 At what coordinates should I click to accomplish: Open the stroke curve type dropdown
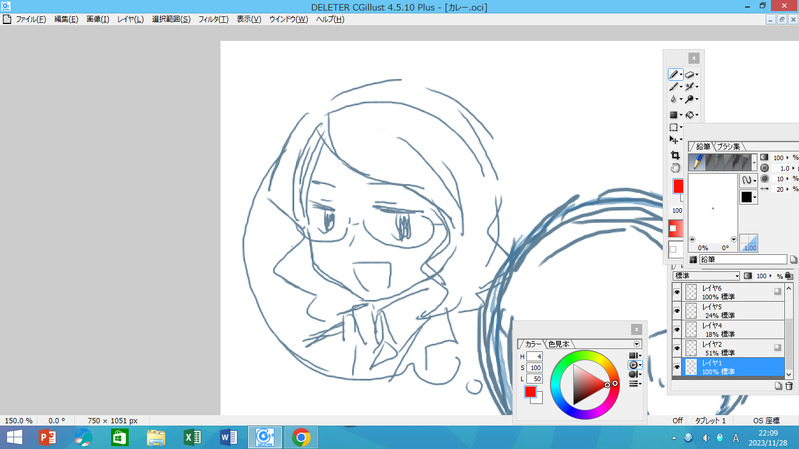[749, 180]
